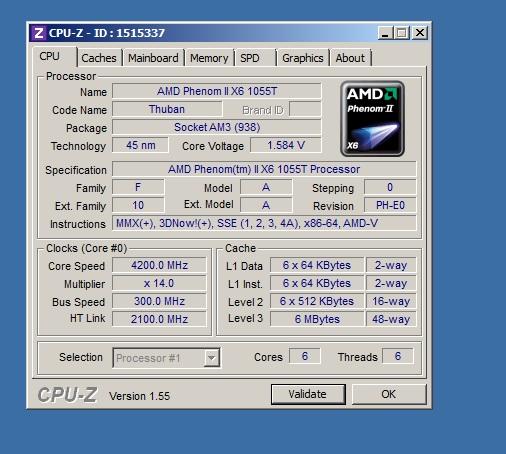This screenshot has height=454, width=506.
Task: Switch to the Caches tab
Action: coord(99,58)
